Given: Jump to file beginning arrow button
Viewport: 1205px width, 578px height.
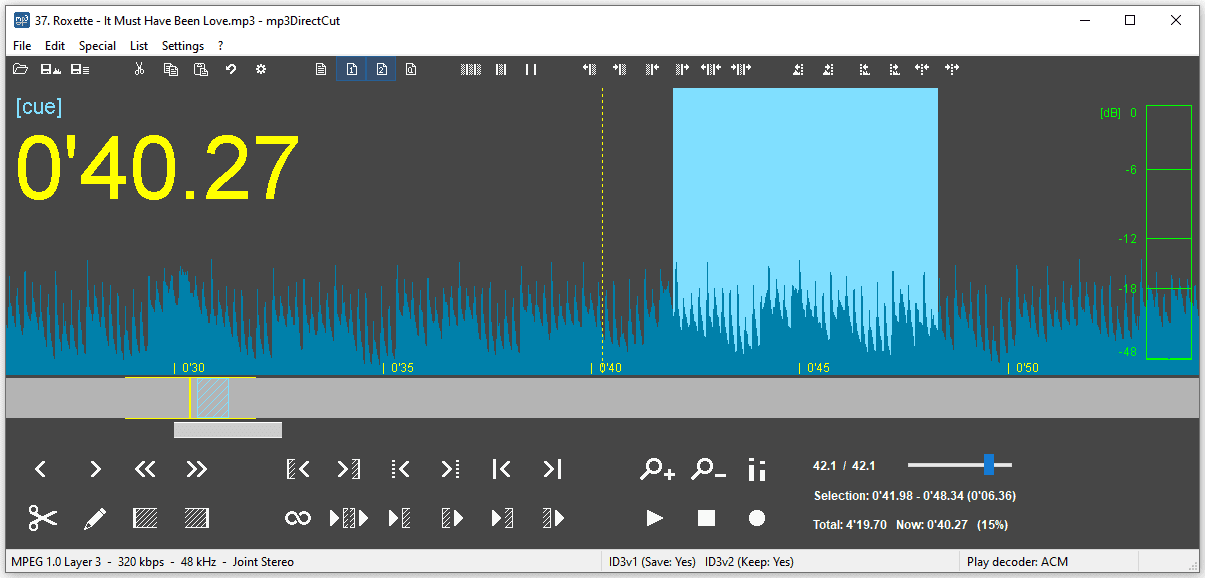Looking at the screenshot, I should pyautogui.click(x=502, y=468).
